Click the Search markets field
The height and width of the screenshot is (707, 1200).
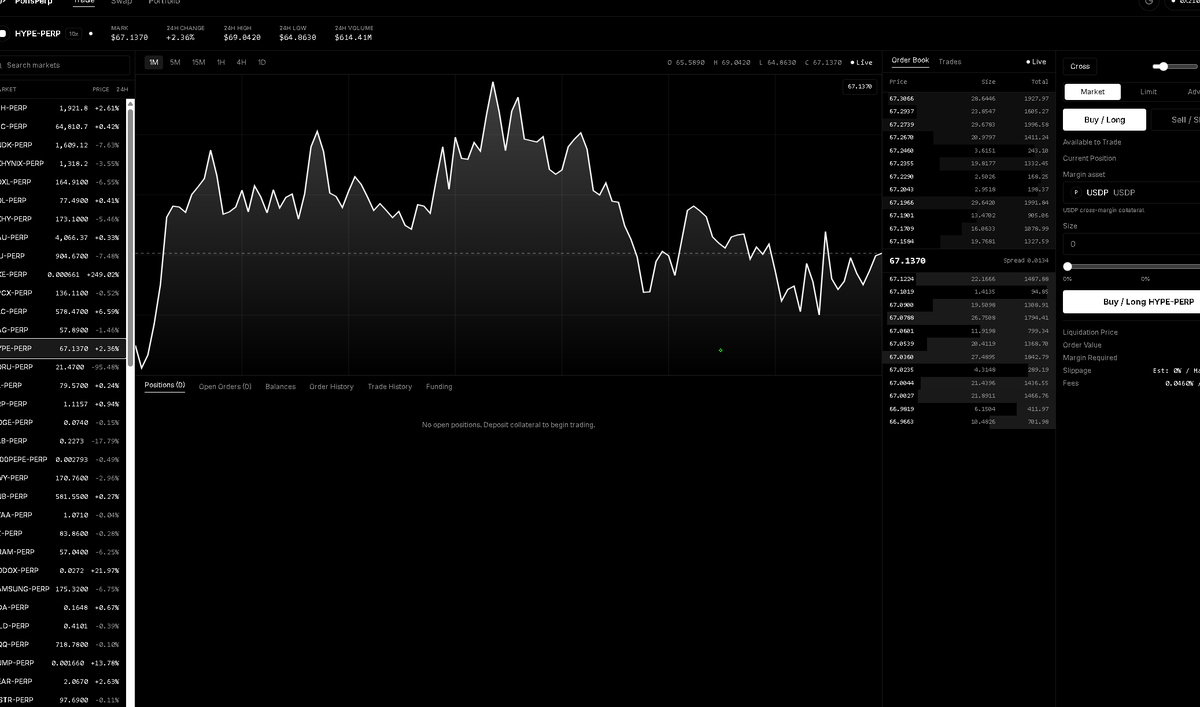pyautogui.click(x=65, y=65)
